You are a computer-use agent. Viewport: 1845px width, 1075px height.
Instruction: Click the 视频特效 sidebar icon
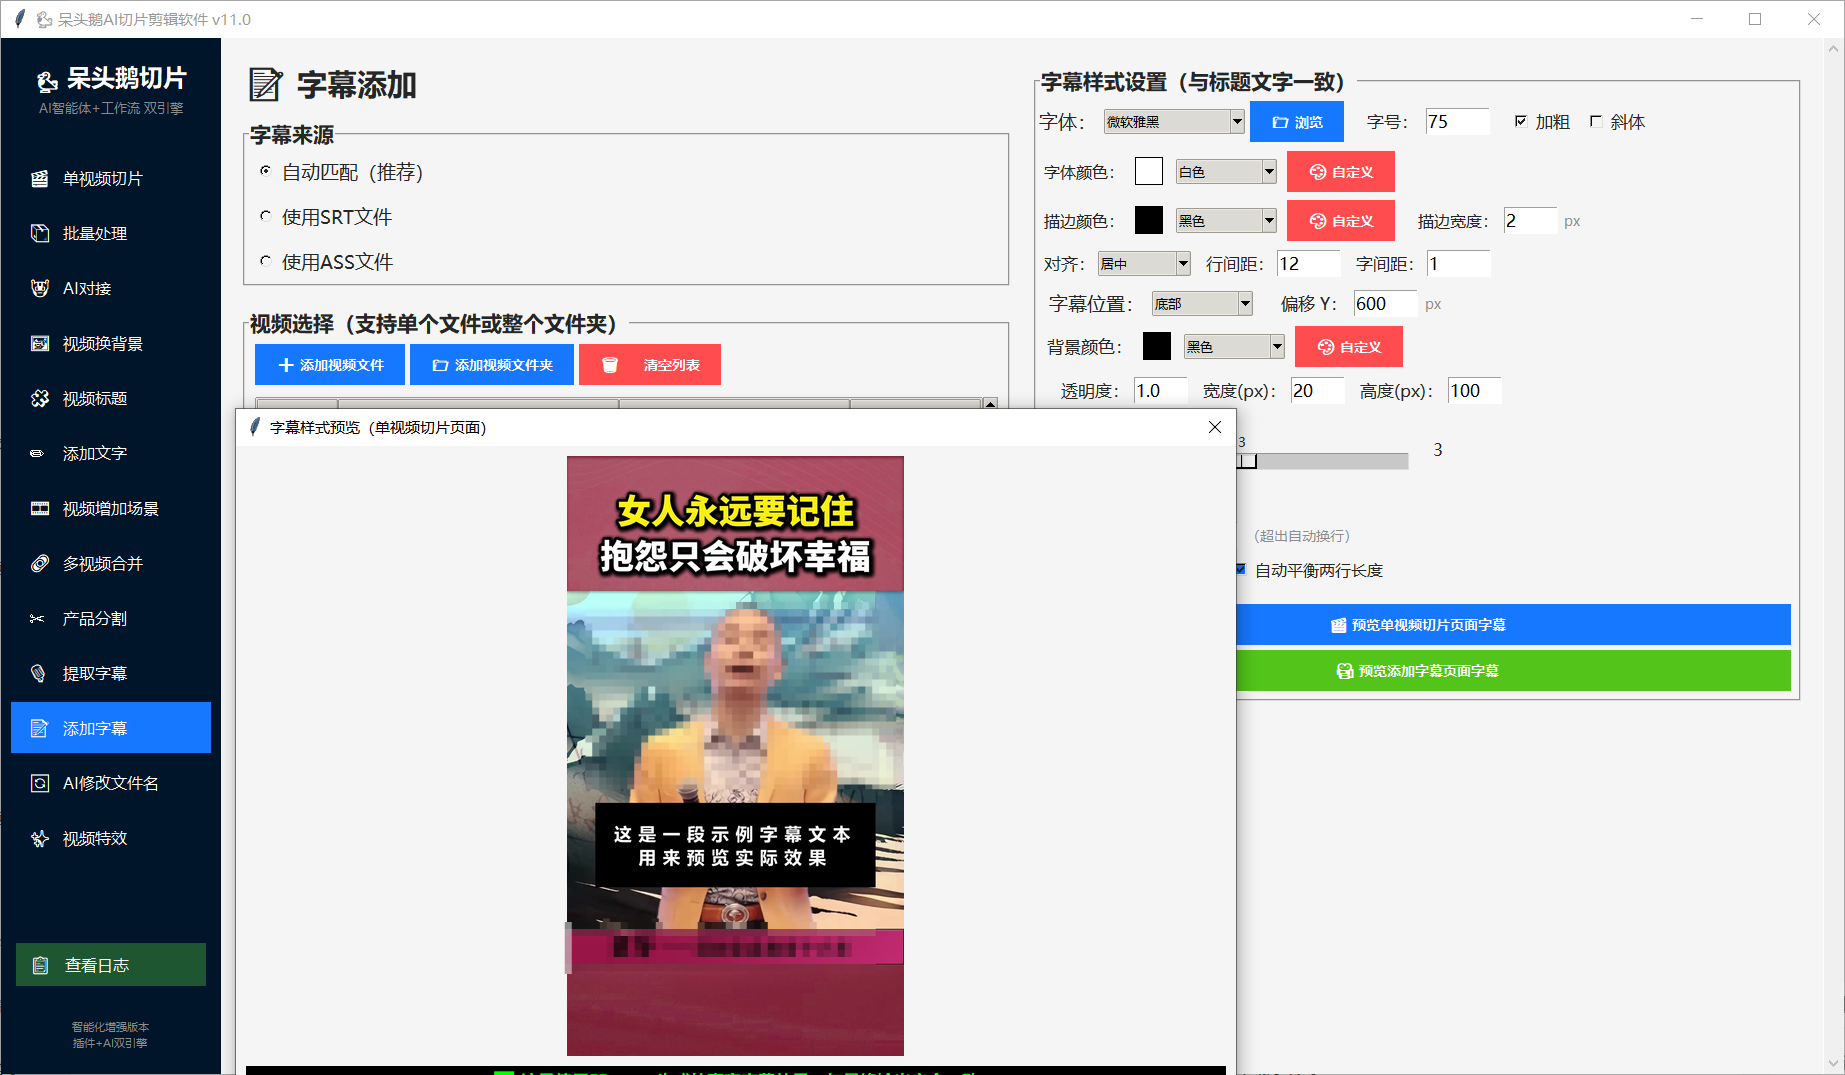(x=40, y=839)
